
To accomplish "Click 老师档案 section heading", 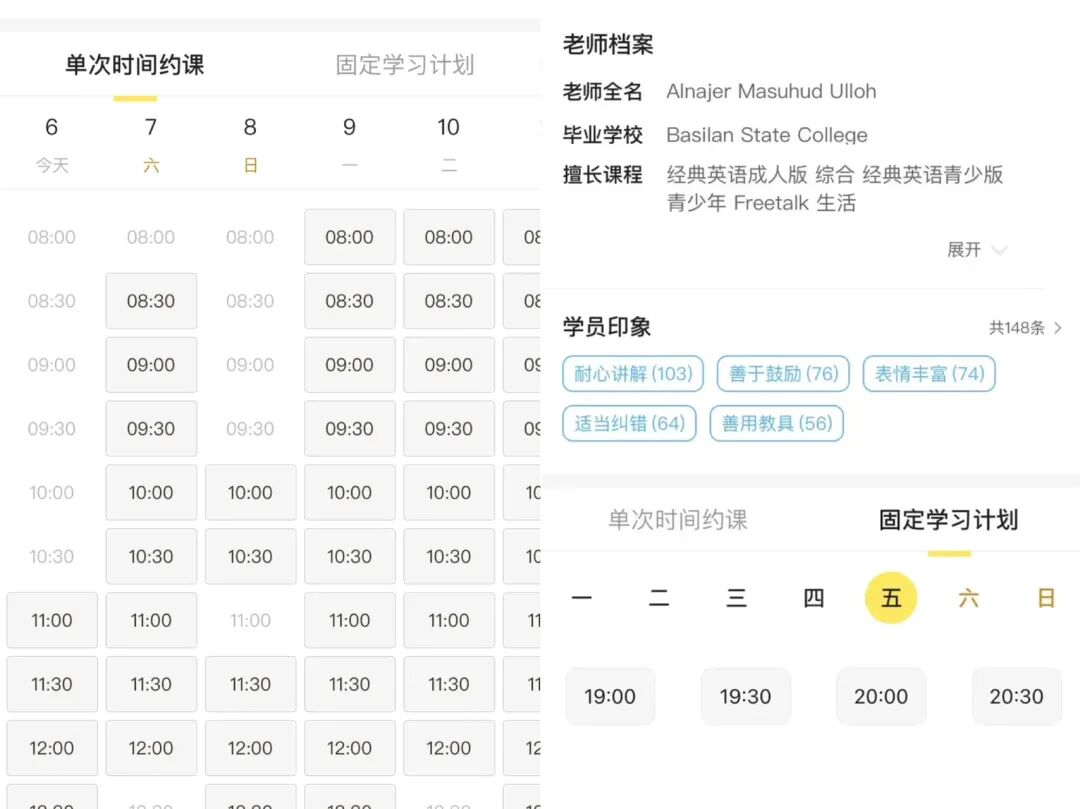I will (608, 45).
